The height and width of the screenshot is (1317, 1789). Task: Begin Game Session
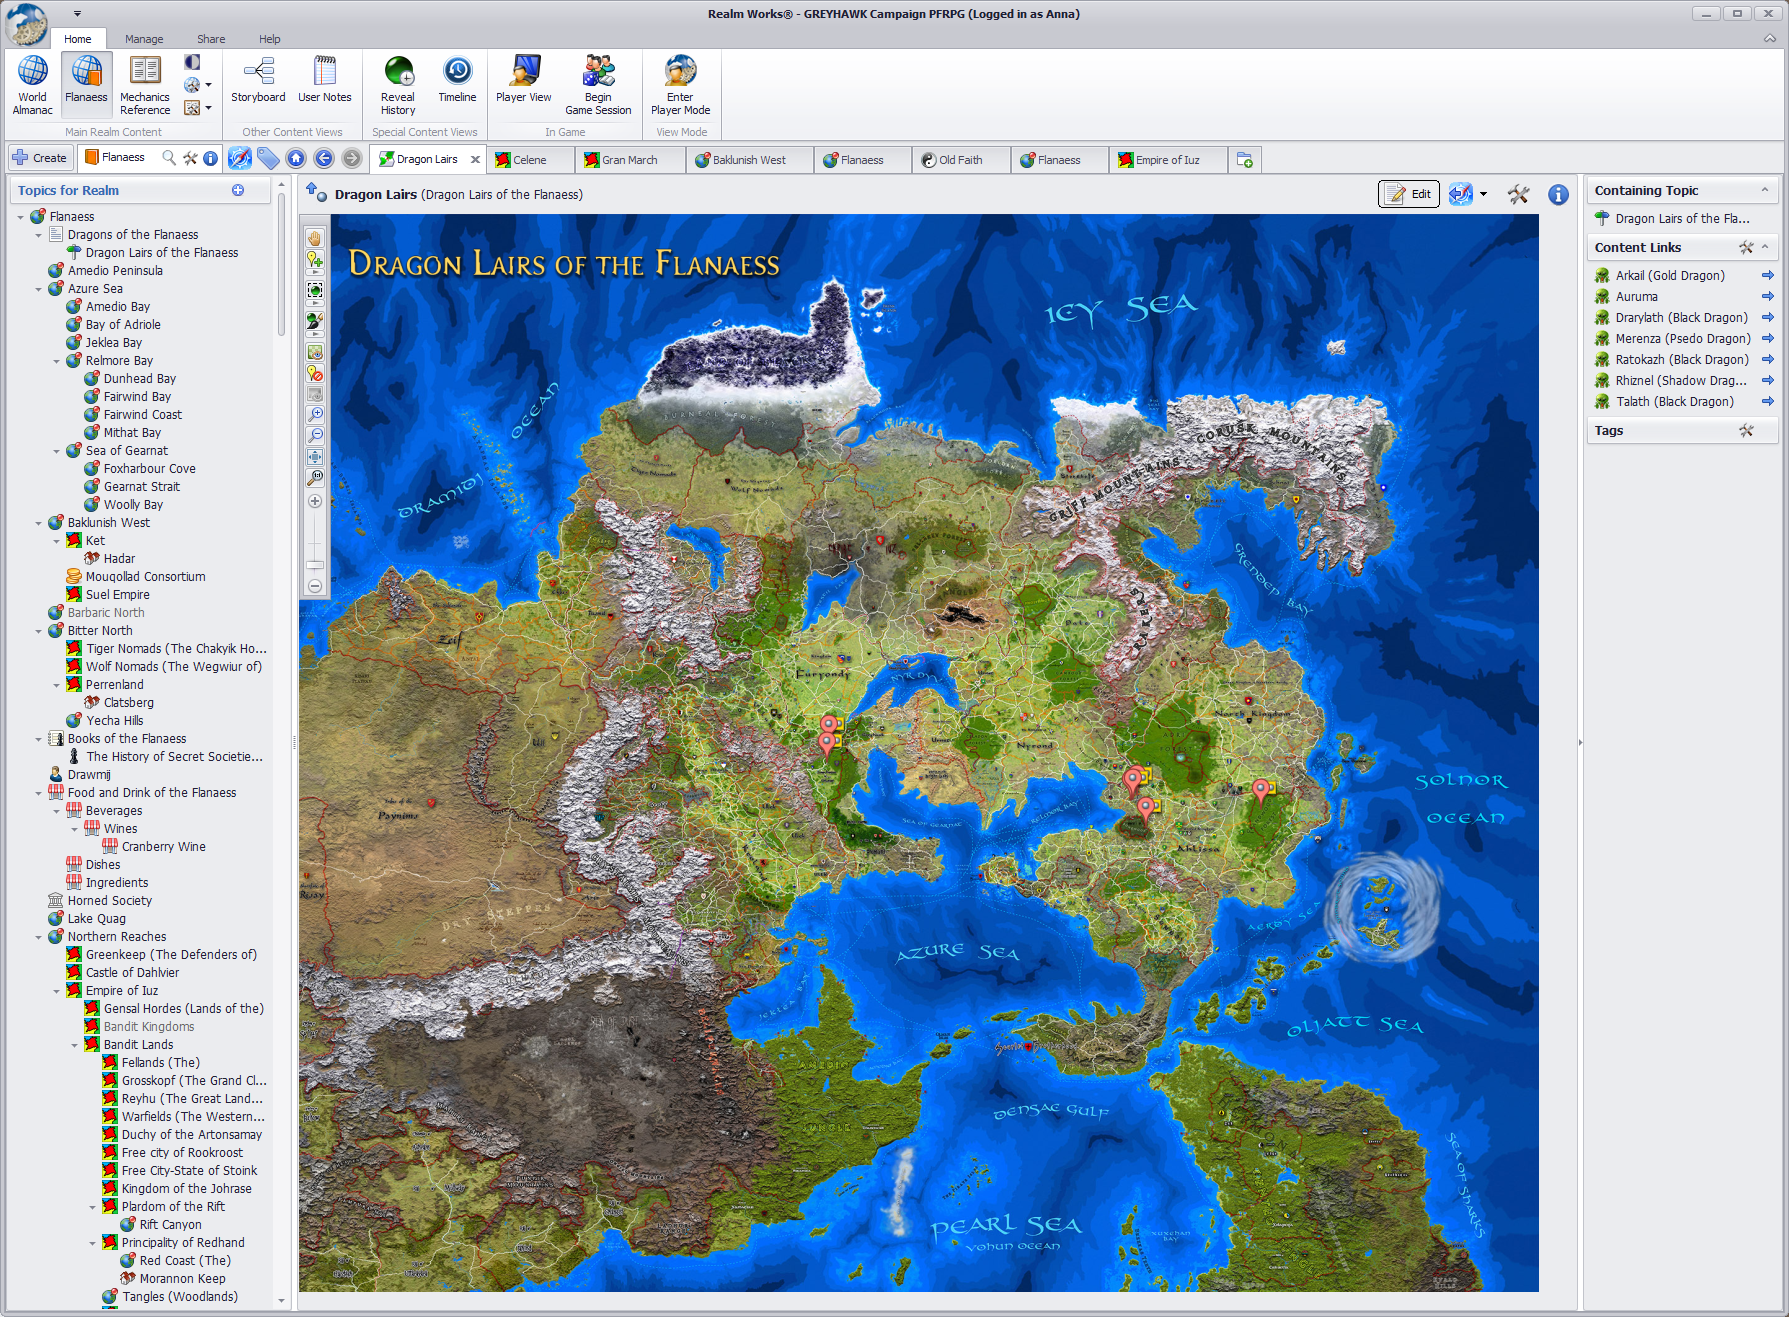598,85
